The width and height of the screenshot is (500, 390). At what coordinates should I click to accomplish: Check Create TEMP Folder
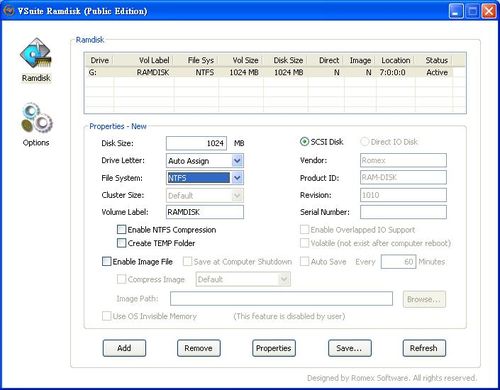click(x=122, y=243)
